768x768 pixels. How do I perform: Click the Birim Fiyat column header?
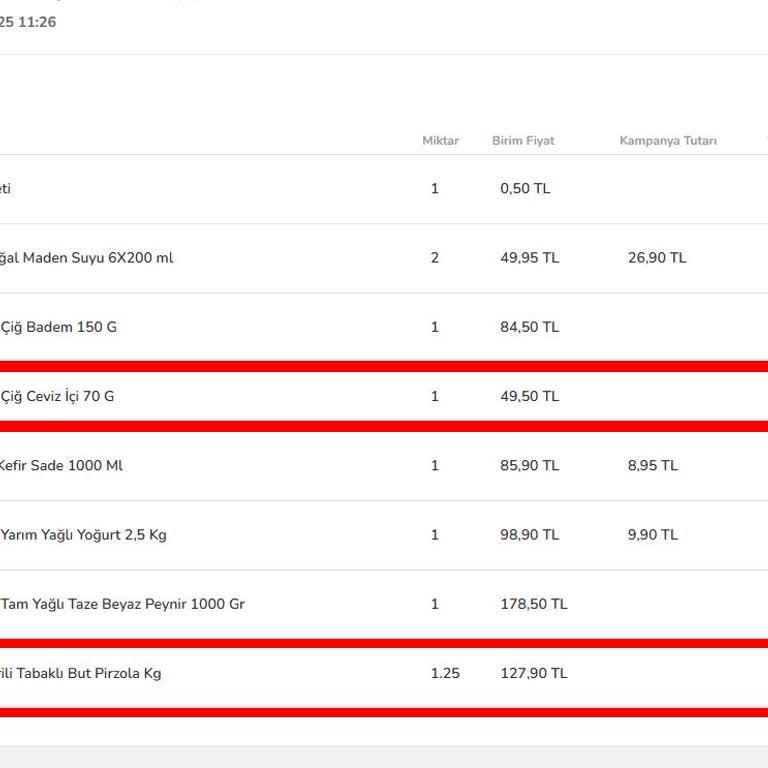pyautogui.click(x=523, y=141)
